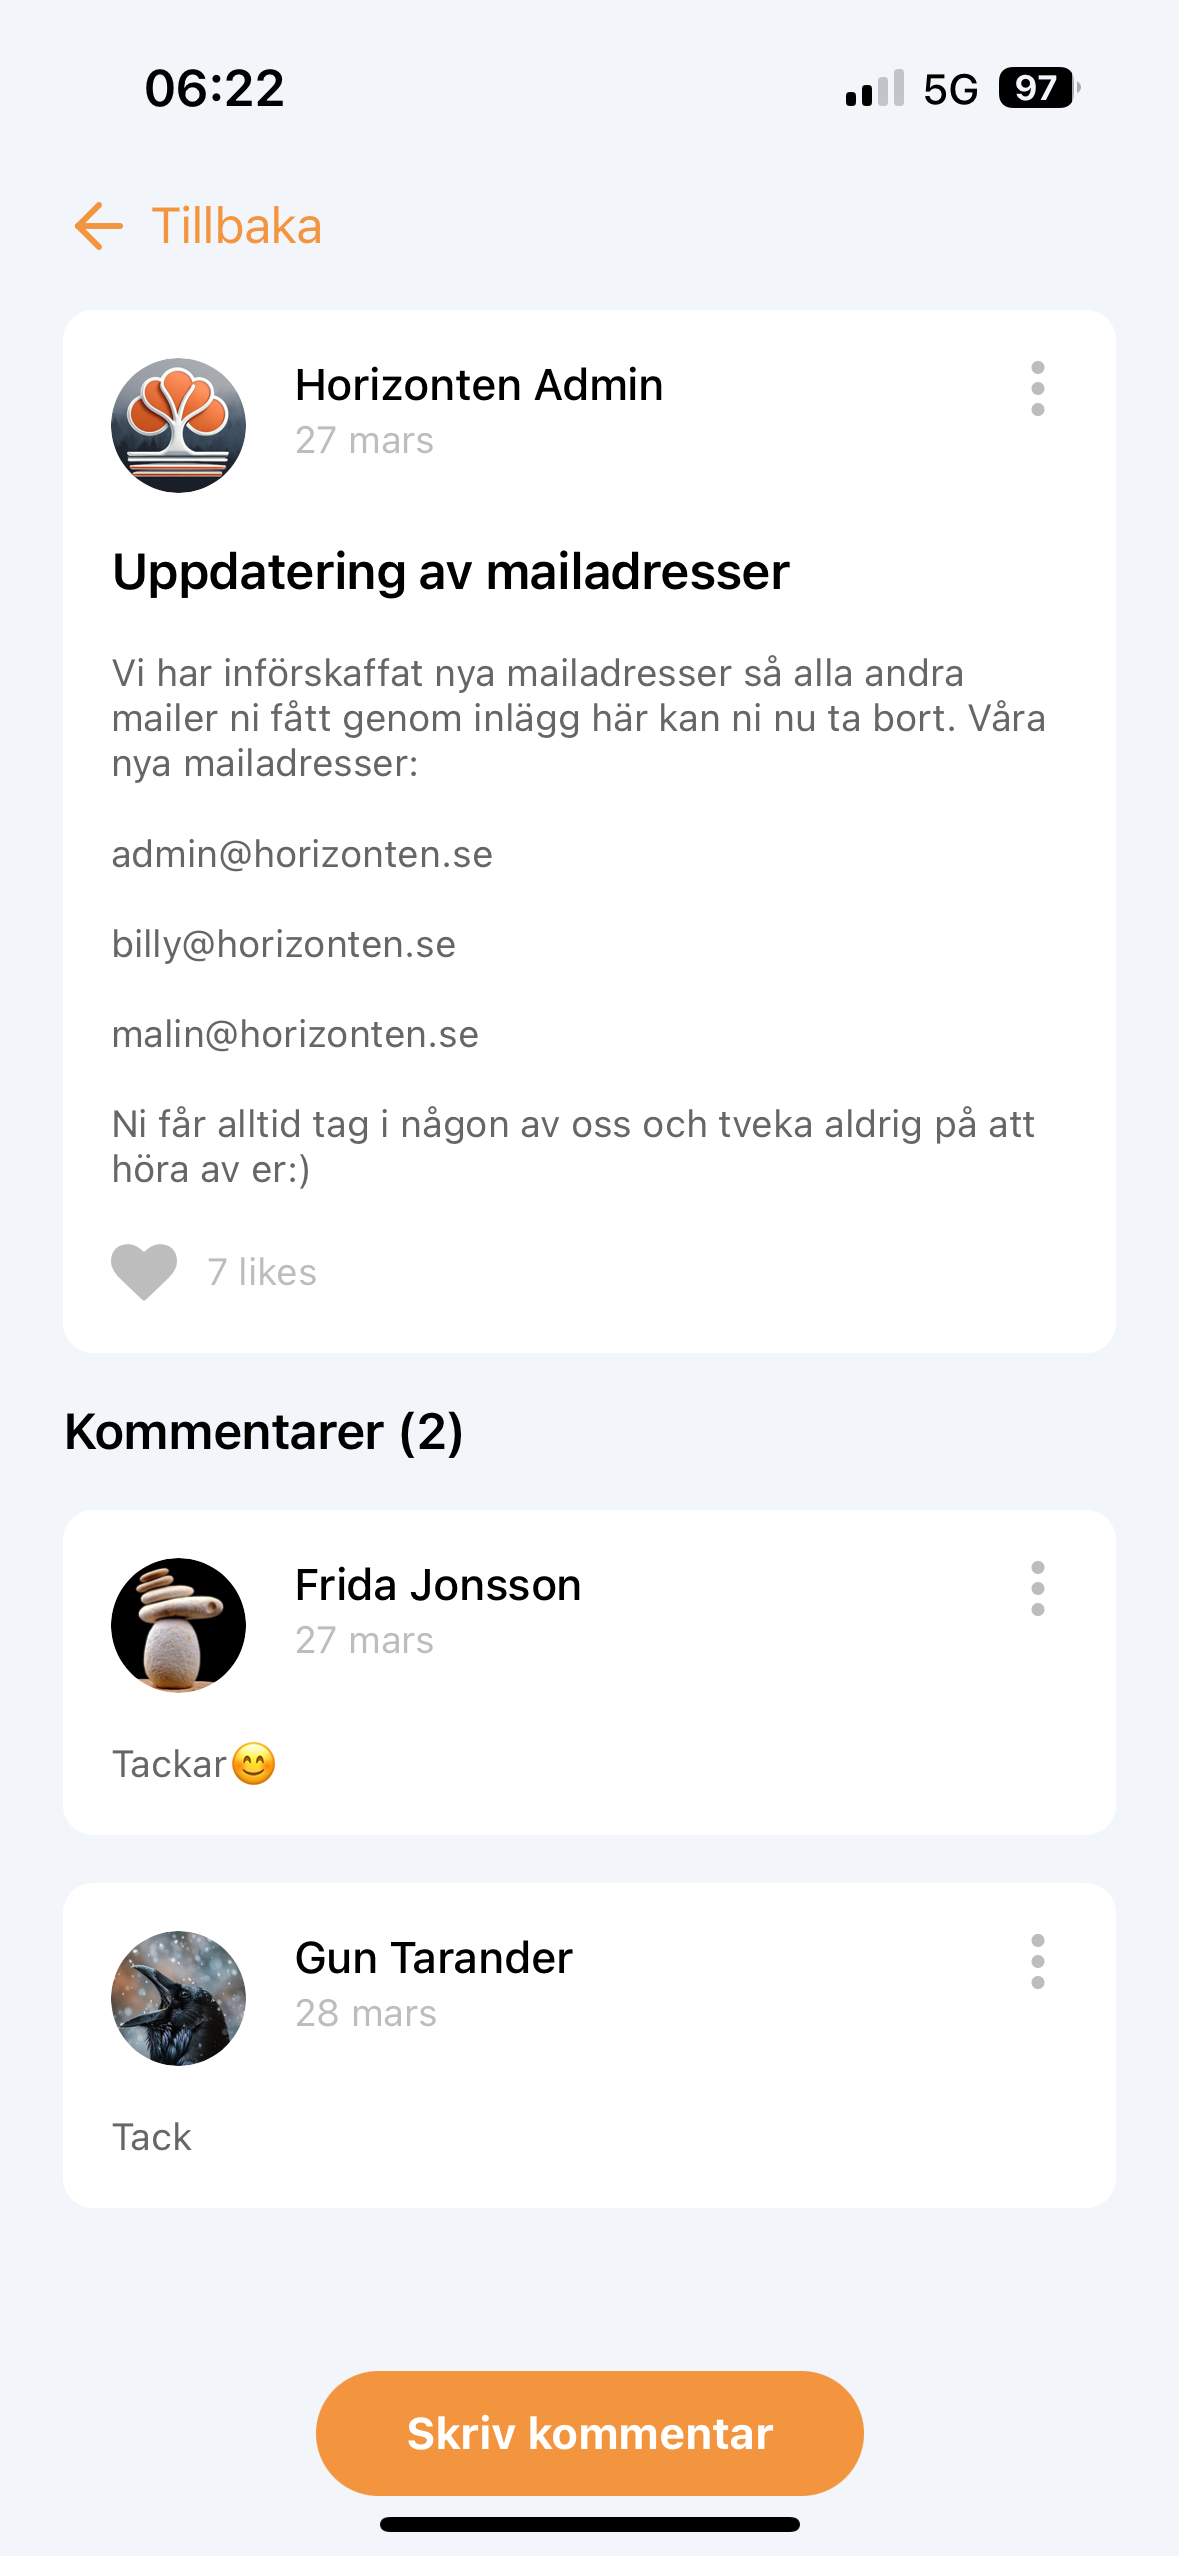This screenshot has height=2556, width=1179.
Task: Open Frida Jonsson comment options menu
Action: (x=1038, y=1589)
